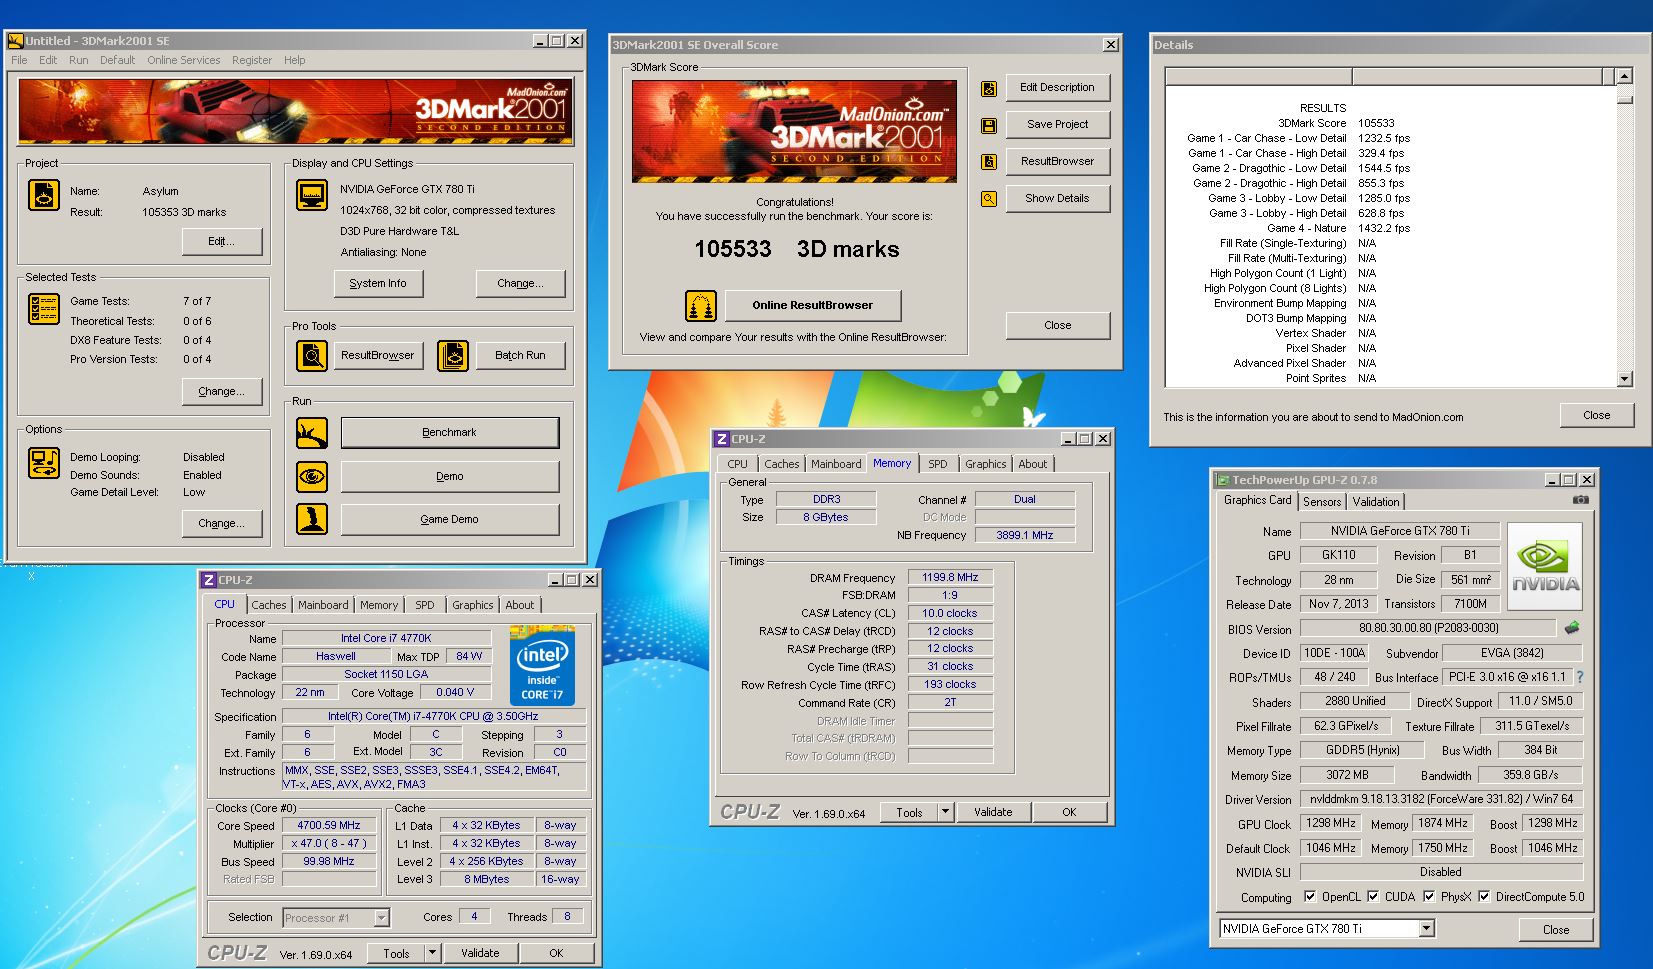Click the 3DMark2001 SE title bar icon
Screen dimensions: 1653x969
click(x=15, y=41)
